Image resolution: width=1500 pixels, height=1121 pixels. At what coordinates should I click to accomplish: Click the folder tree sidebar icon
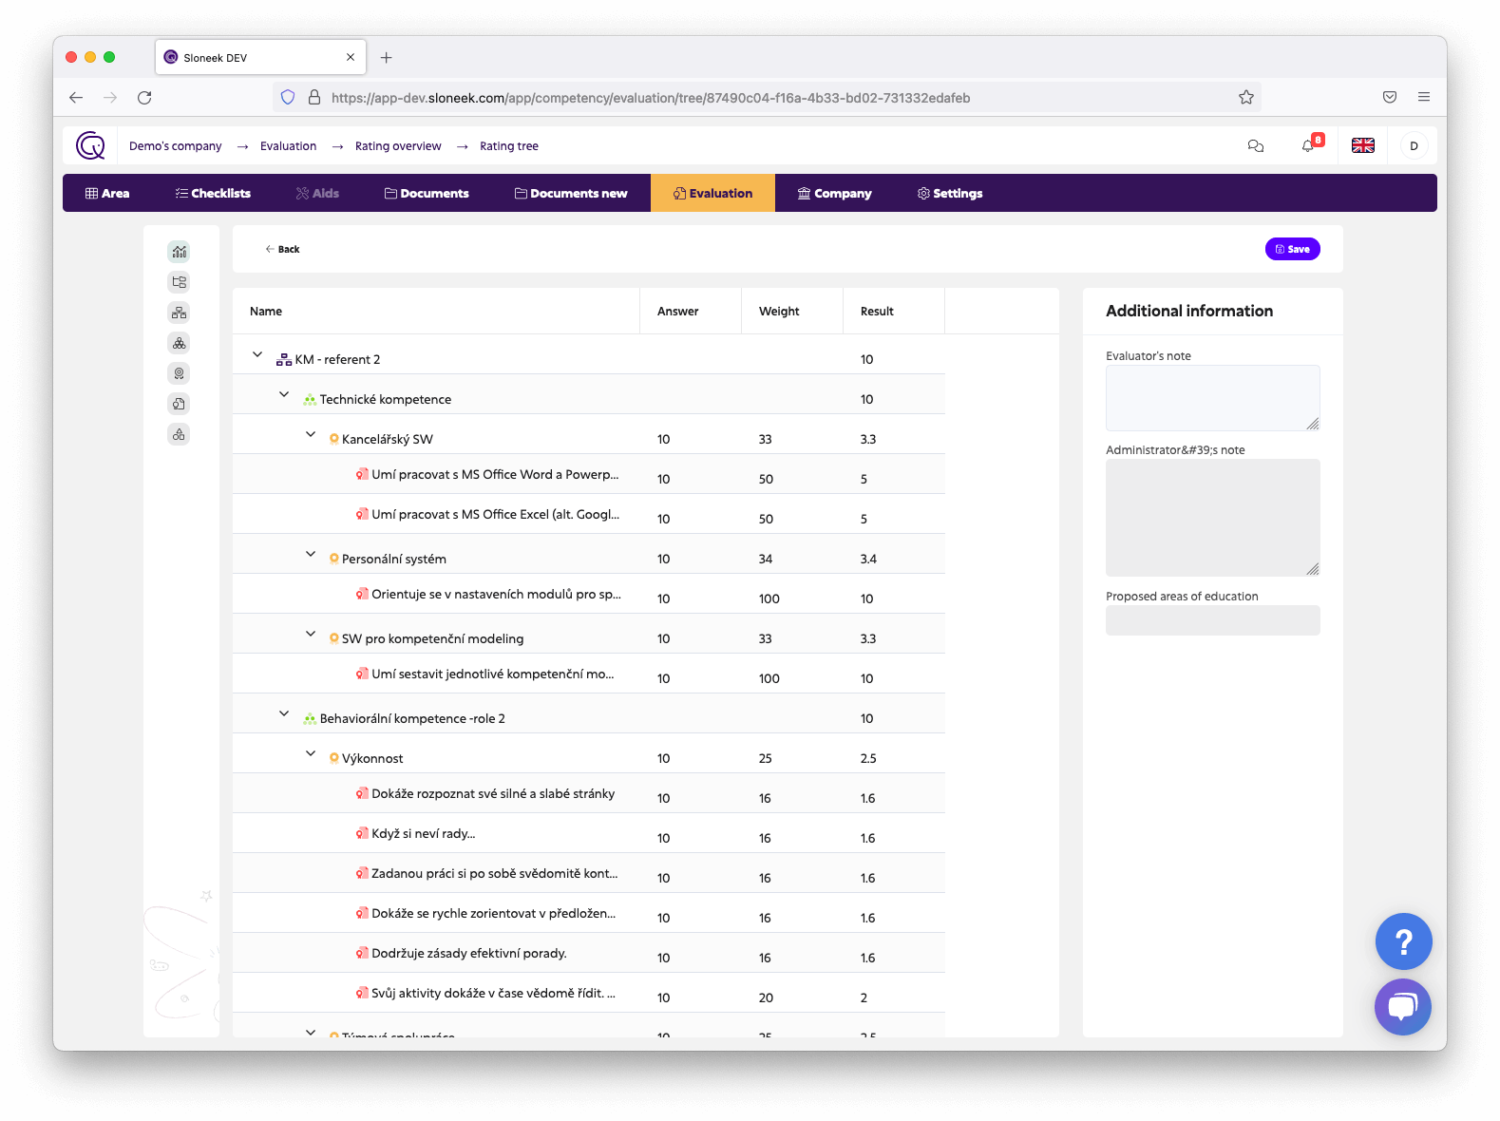tap(179, 282)
